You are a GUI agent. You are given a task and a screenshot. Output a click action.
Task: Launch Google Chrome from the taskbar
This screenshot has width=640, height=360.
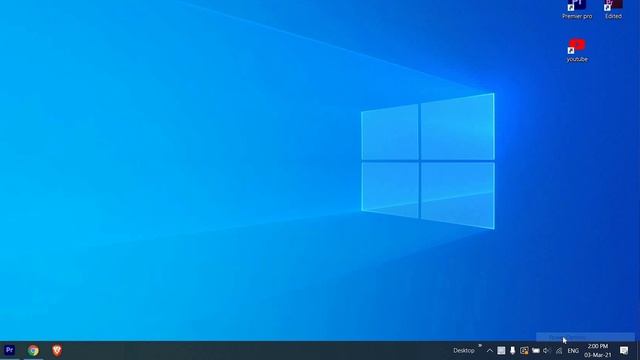pyautogui.click(x=33, y=350)
